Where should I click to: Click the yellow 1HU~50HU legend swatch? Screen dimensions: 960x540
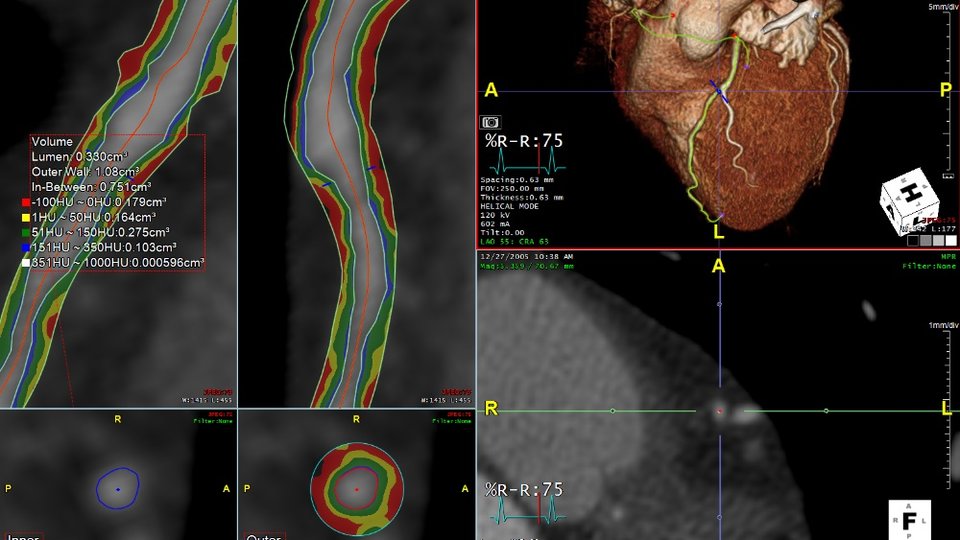tap(26, 217)
